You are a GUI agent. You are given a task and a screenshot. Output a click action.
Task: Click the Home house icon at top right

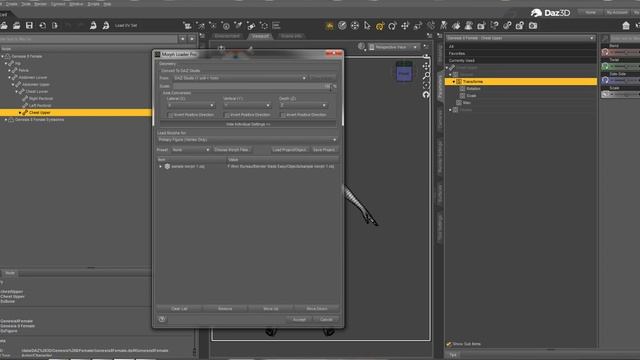pos(626,26)
